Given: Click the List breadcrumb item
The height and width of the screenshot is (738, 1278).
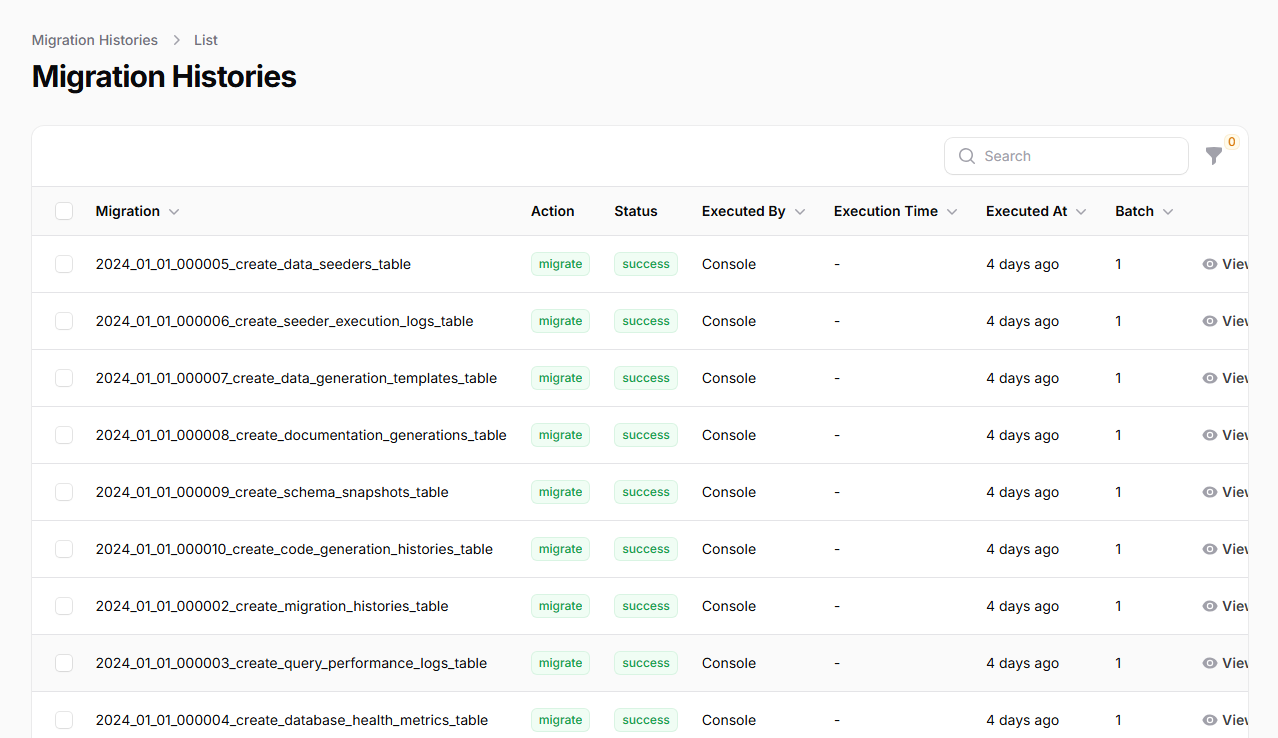Looking at the screenshot, I should click(206, 40).
